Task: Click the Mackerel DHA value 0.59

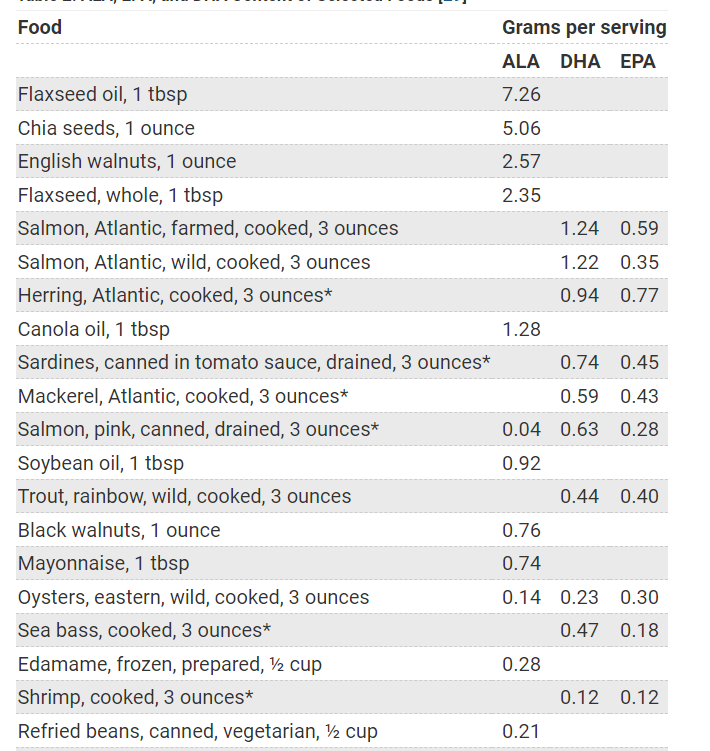Action: click(x=580, y=396)
